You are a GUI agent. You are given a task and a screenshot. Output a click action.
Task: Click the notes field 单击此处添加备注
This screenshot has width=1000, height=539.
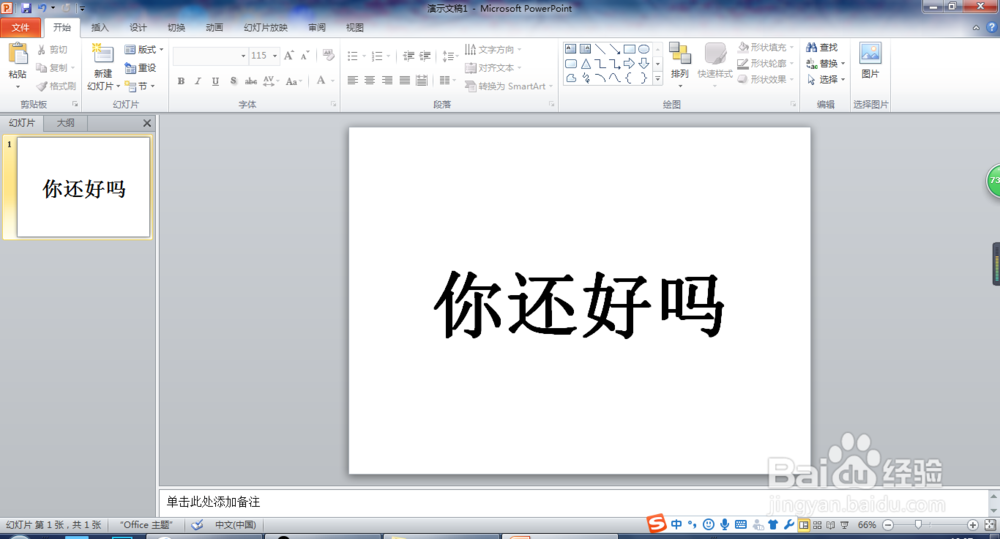click(213, 502)
